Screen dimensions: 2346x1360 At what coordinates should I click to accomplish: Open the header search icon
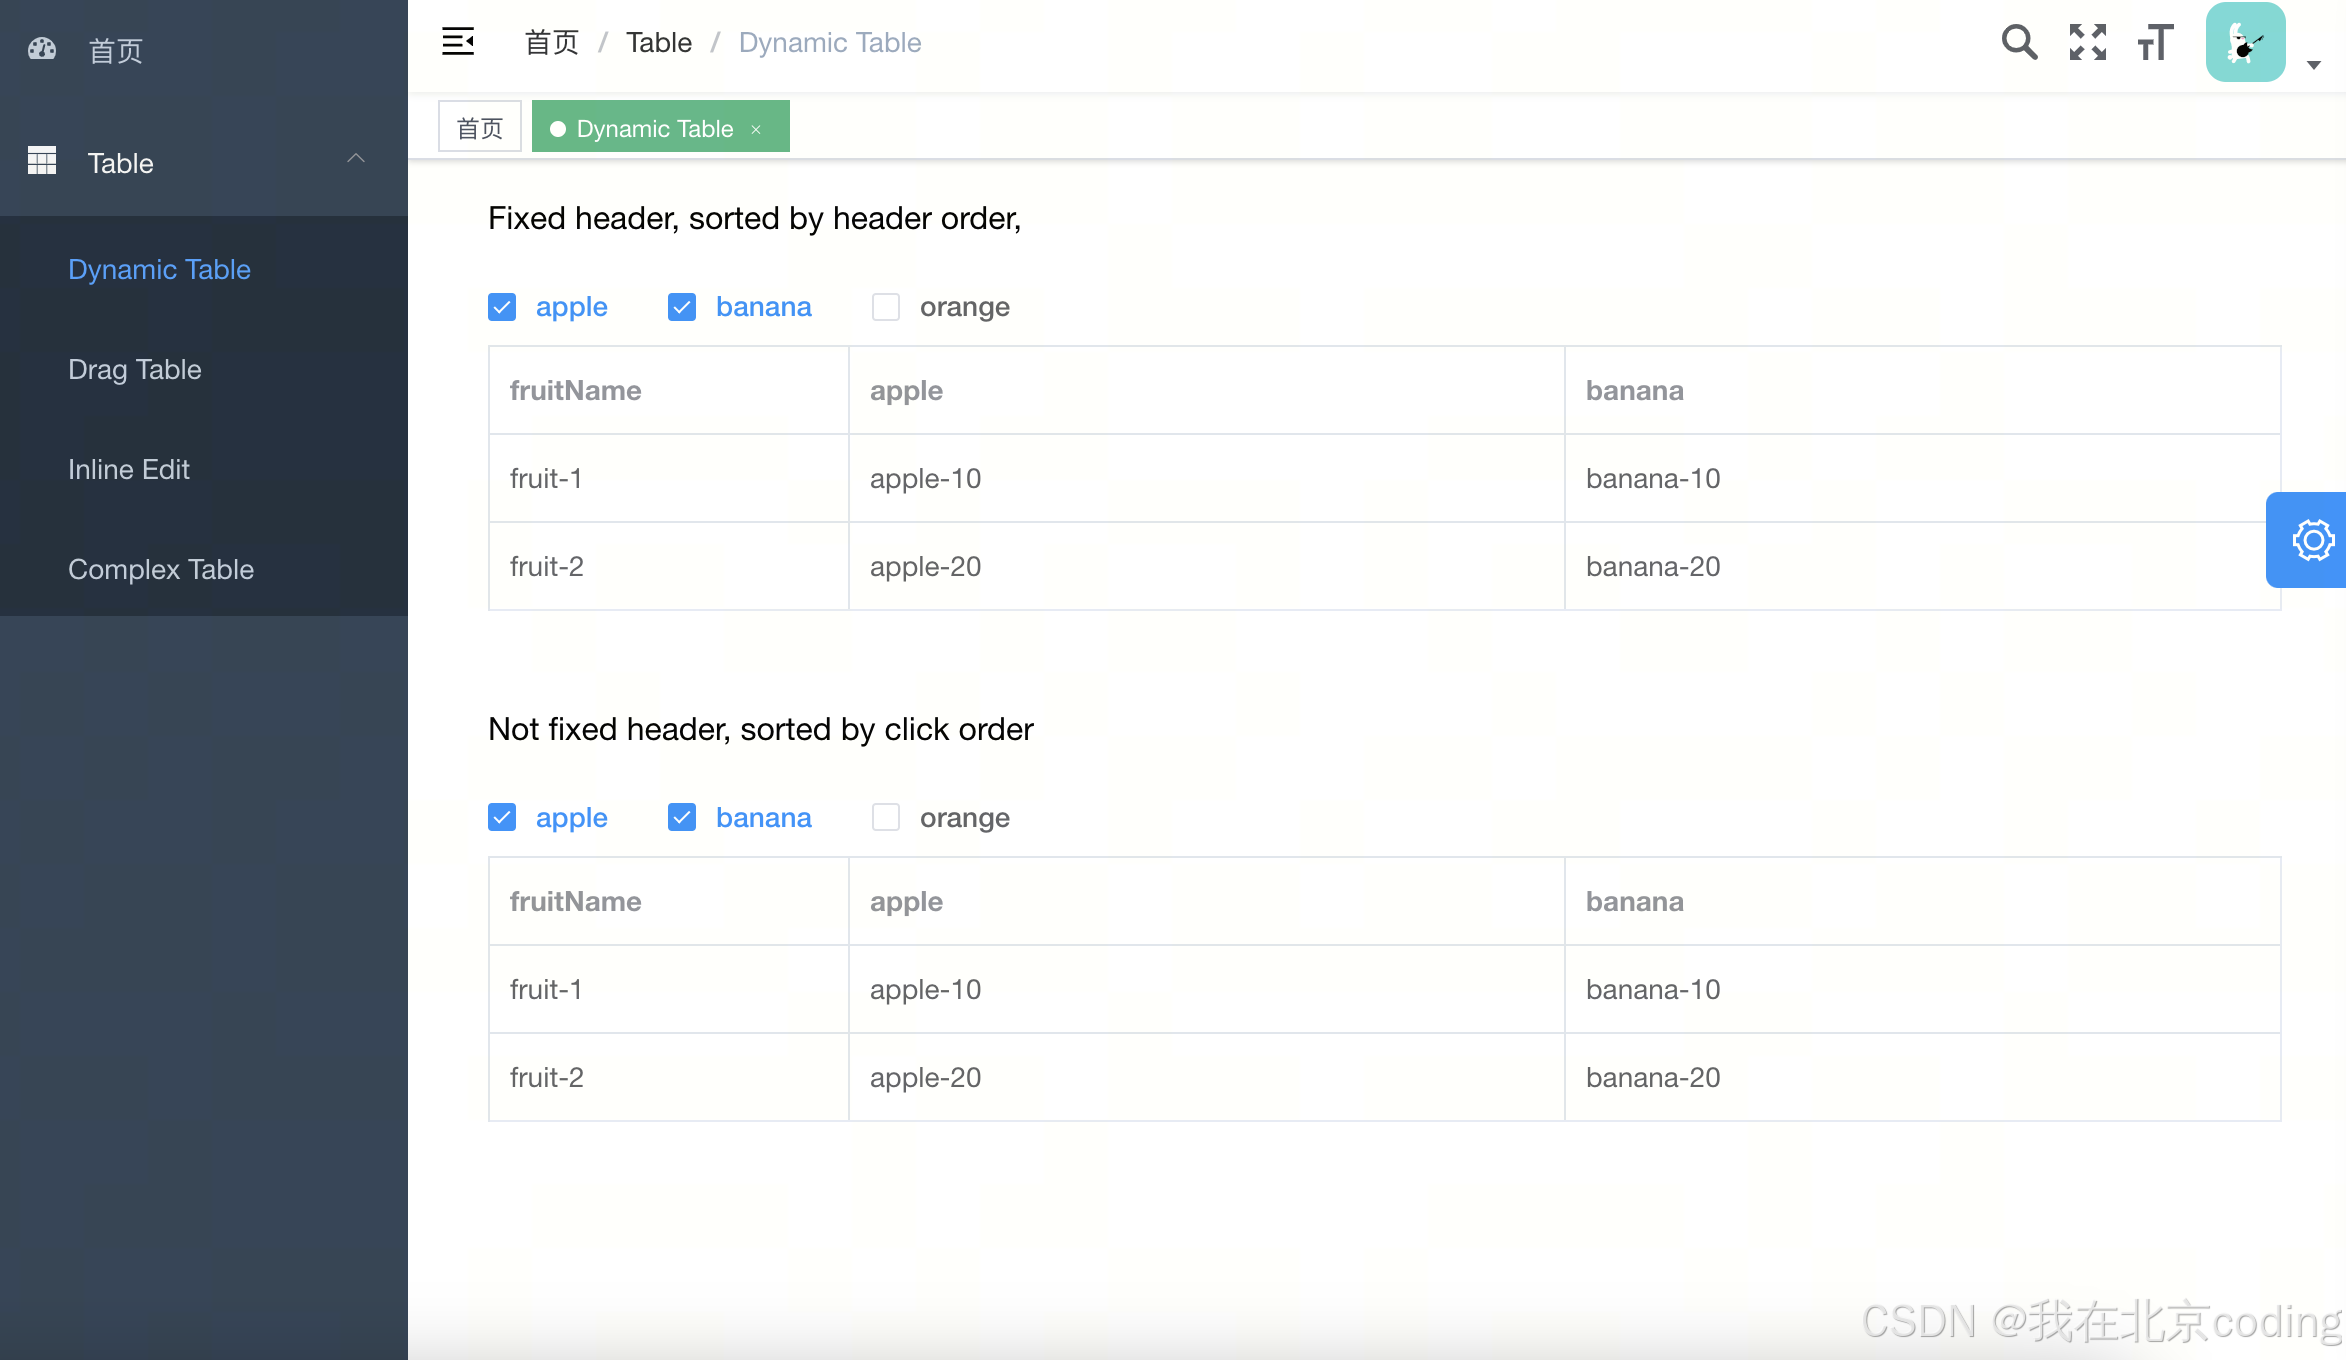click(2018, 42)
